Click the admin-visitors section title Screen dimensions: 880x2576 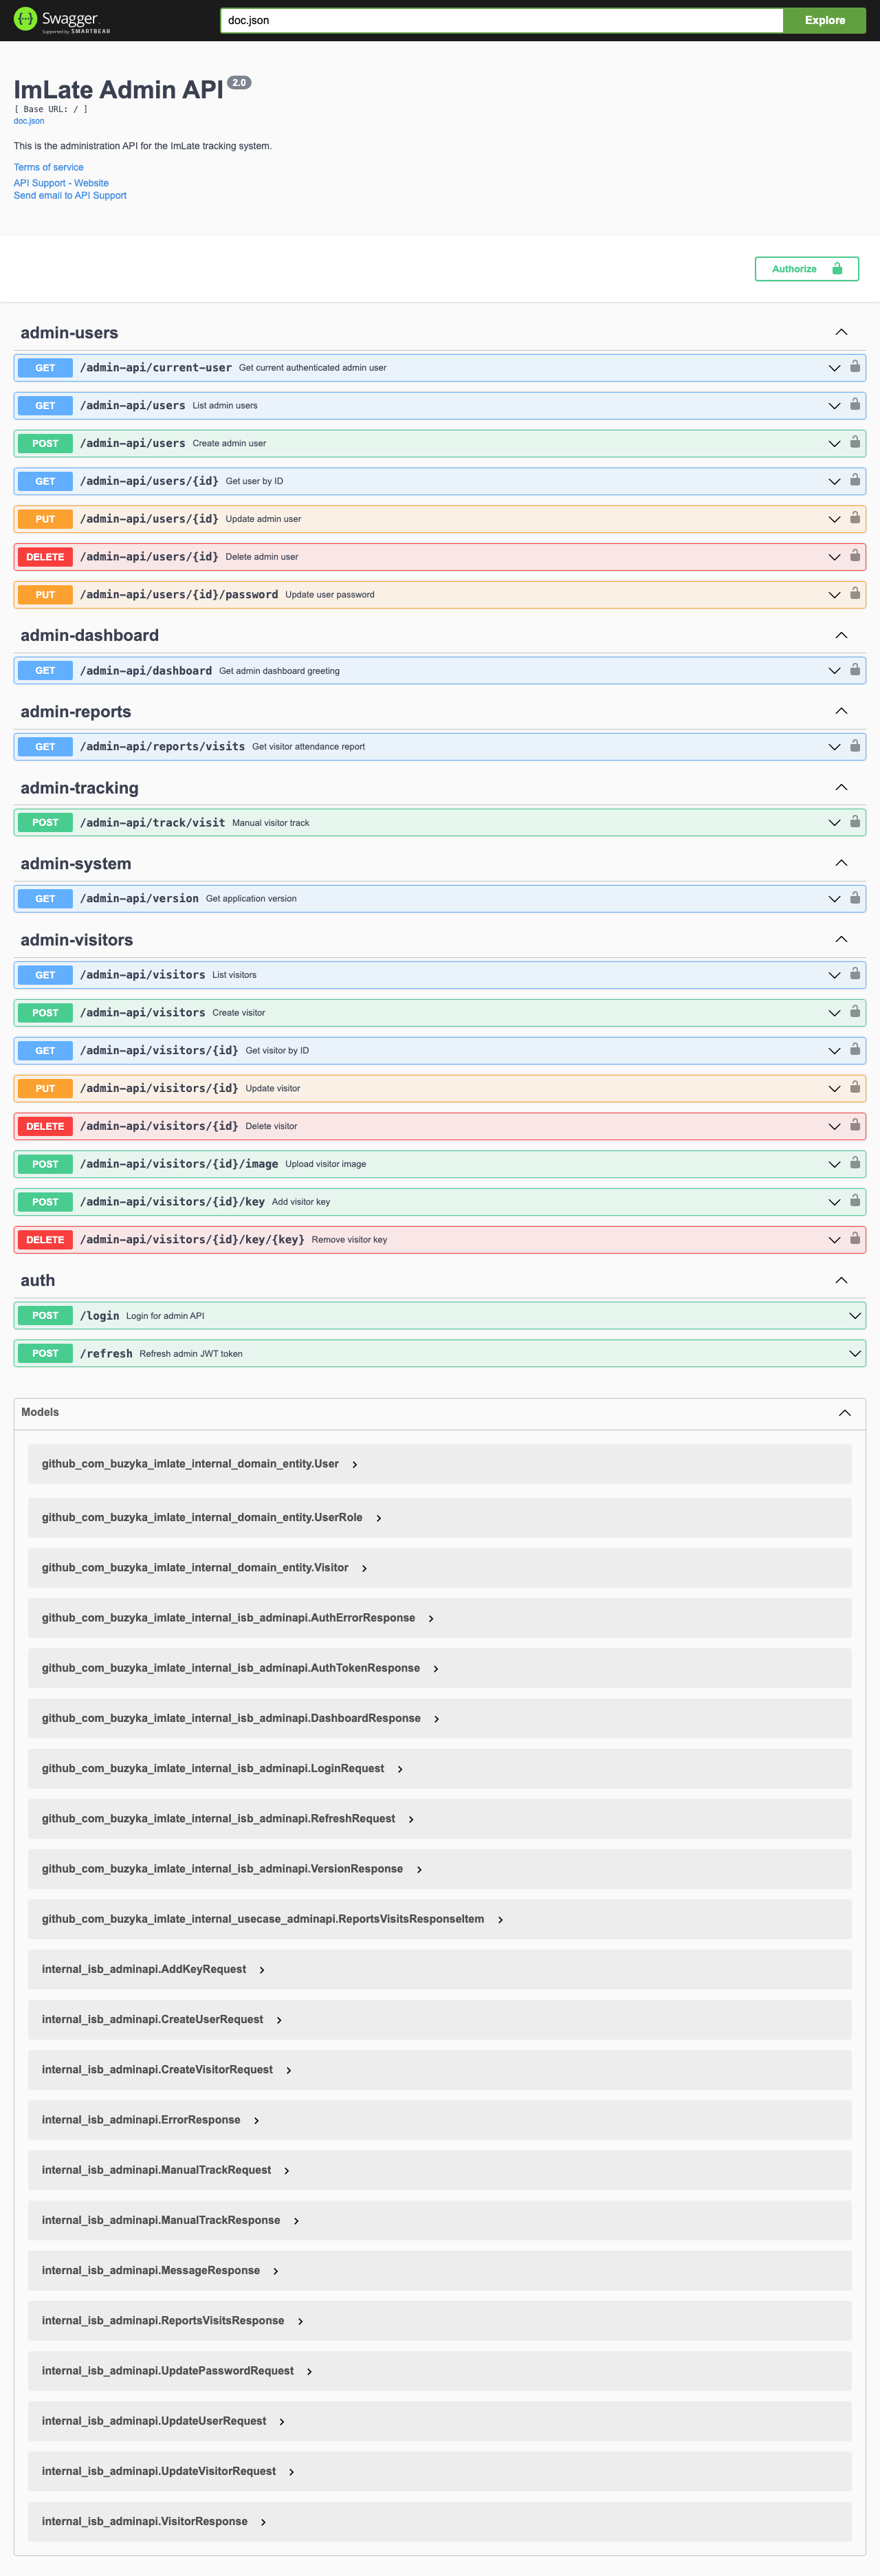pos(77,940)
